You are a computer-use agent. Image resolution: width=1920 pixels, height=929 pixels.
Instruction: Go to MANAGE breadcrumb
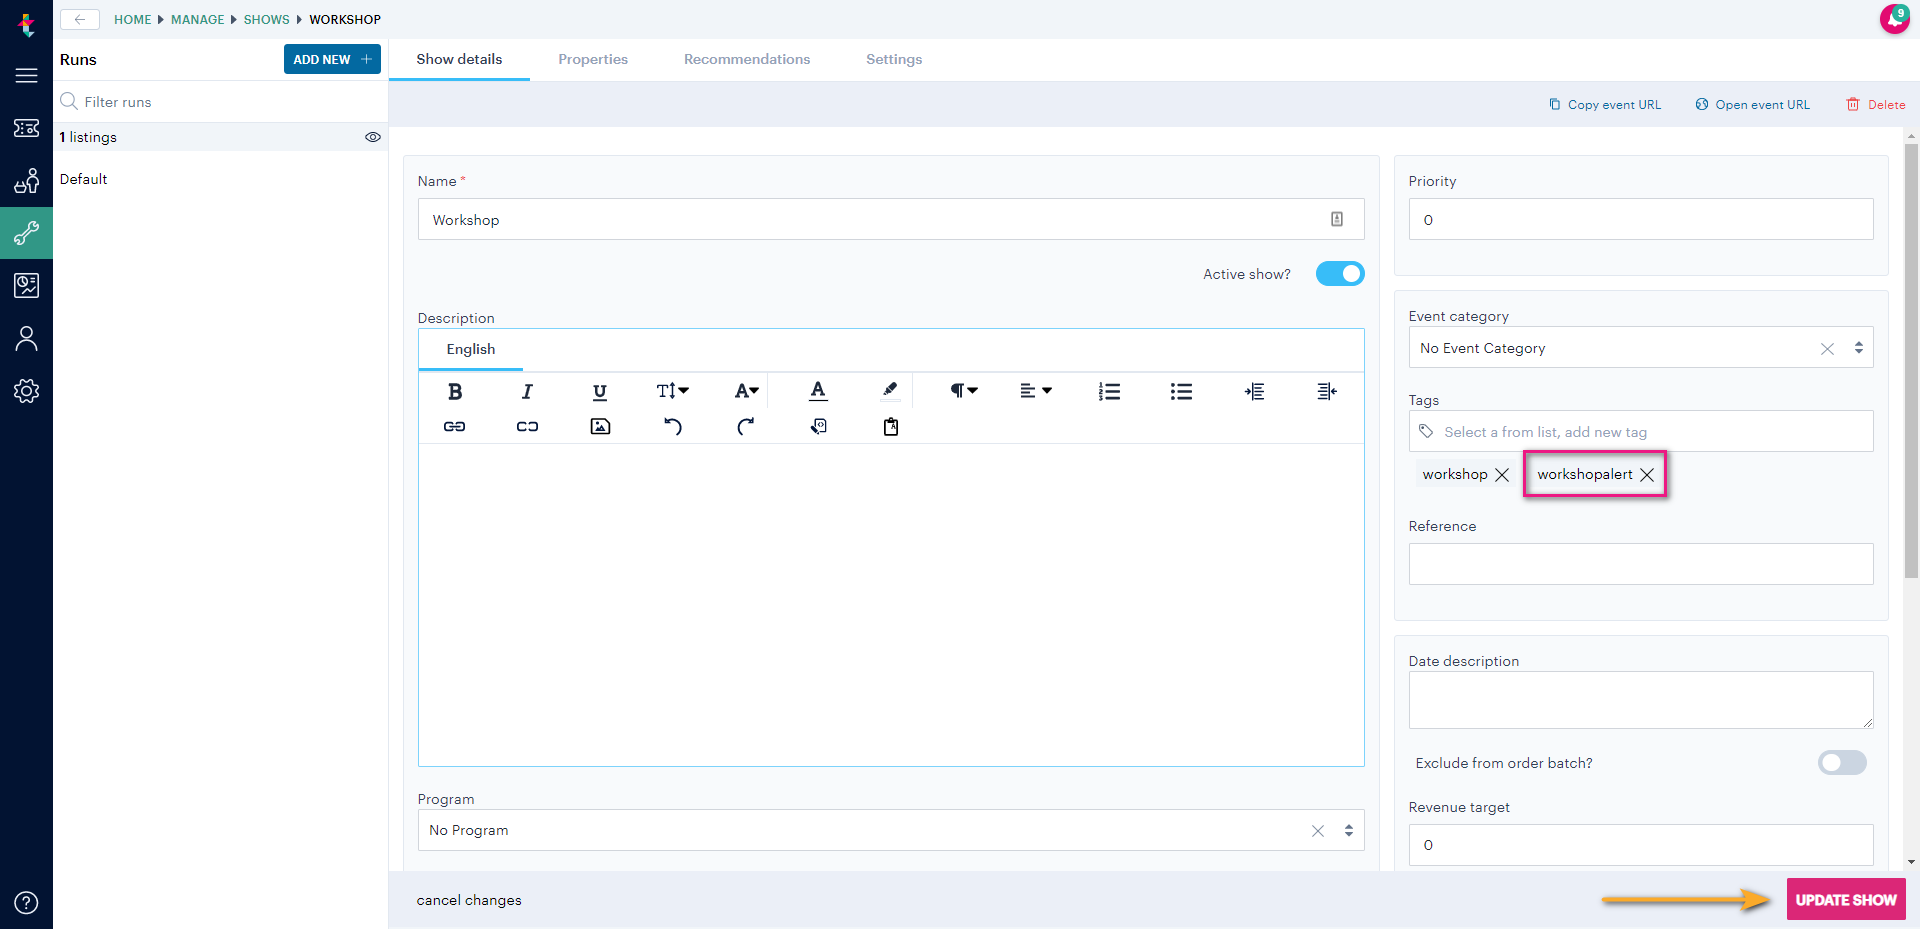197,19
